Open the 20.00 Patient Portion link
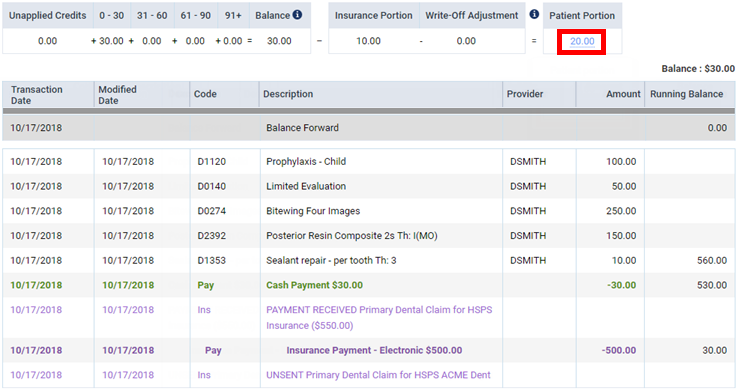Screen dimensions: 738x390 click(582, 41)
